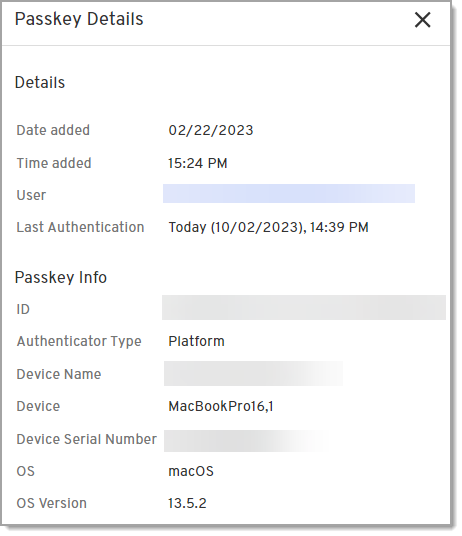
Task: Click the Device Serial Number label
Action: pos(86,439)
